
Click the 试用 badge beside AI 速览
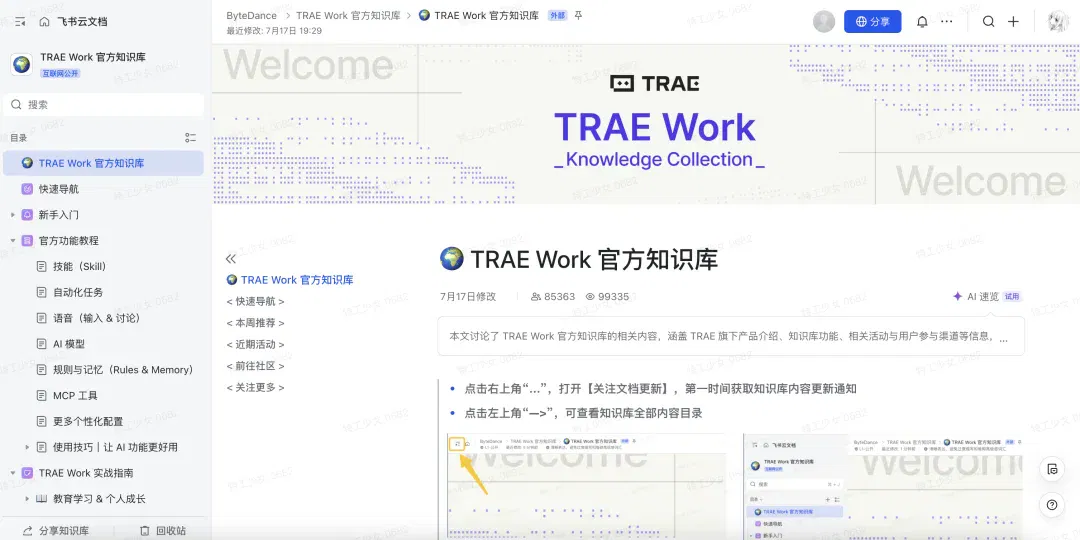1012,296
